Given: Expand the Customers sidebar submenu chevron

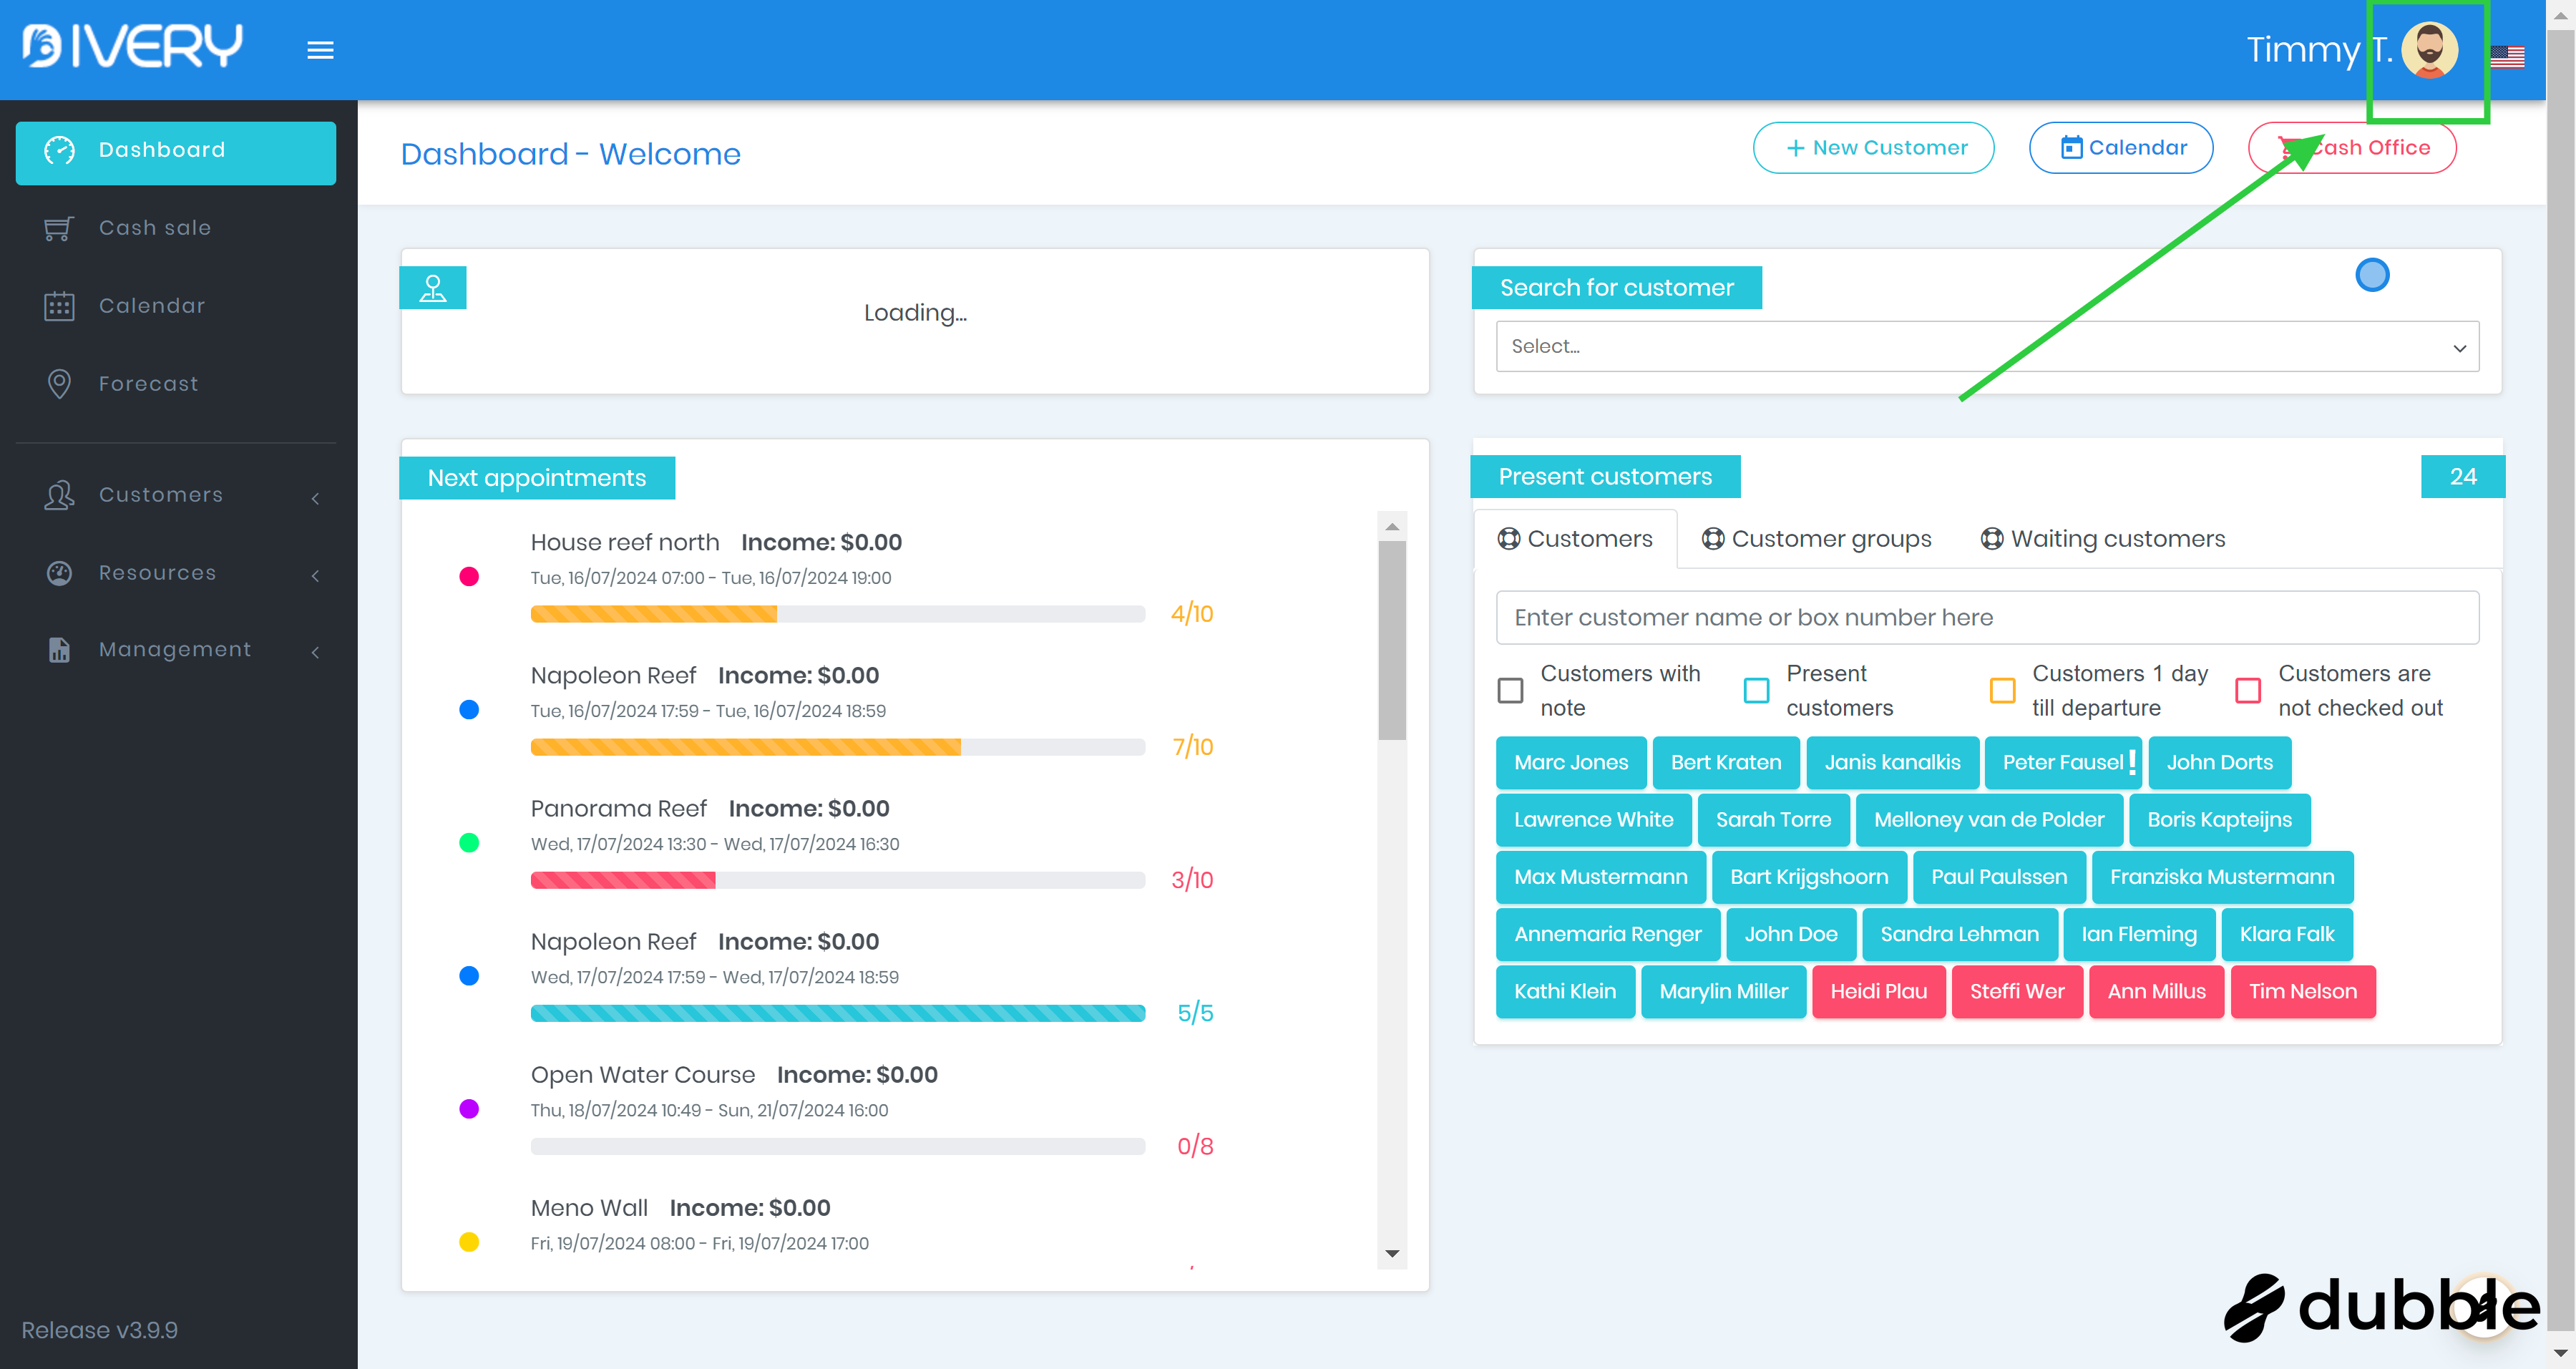Looking at the screenshot, I should pos(316,498).
